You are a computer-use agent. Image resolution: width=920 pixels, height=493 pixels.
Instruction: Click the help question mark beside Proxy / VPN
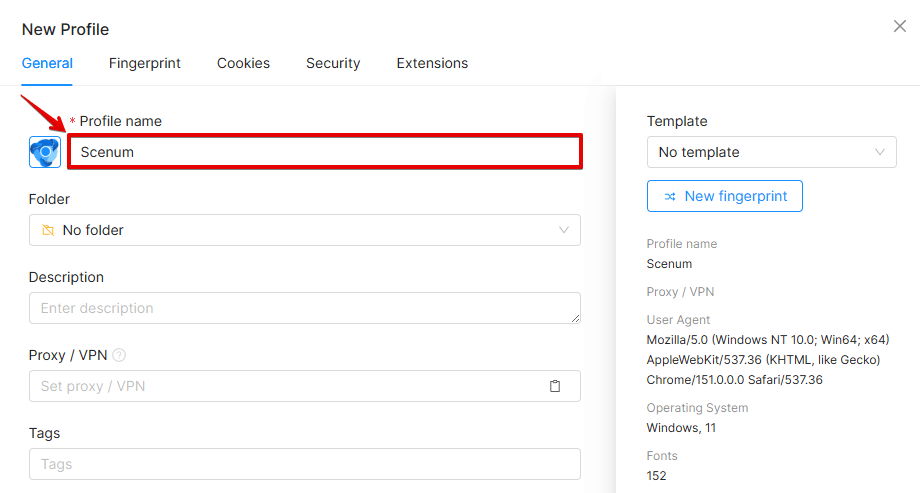119,355
